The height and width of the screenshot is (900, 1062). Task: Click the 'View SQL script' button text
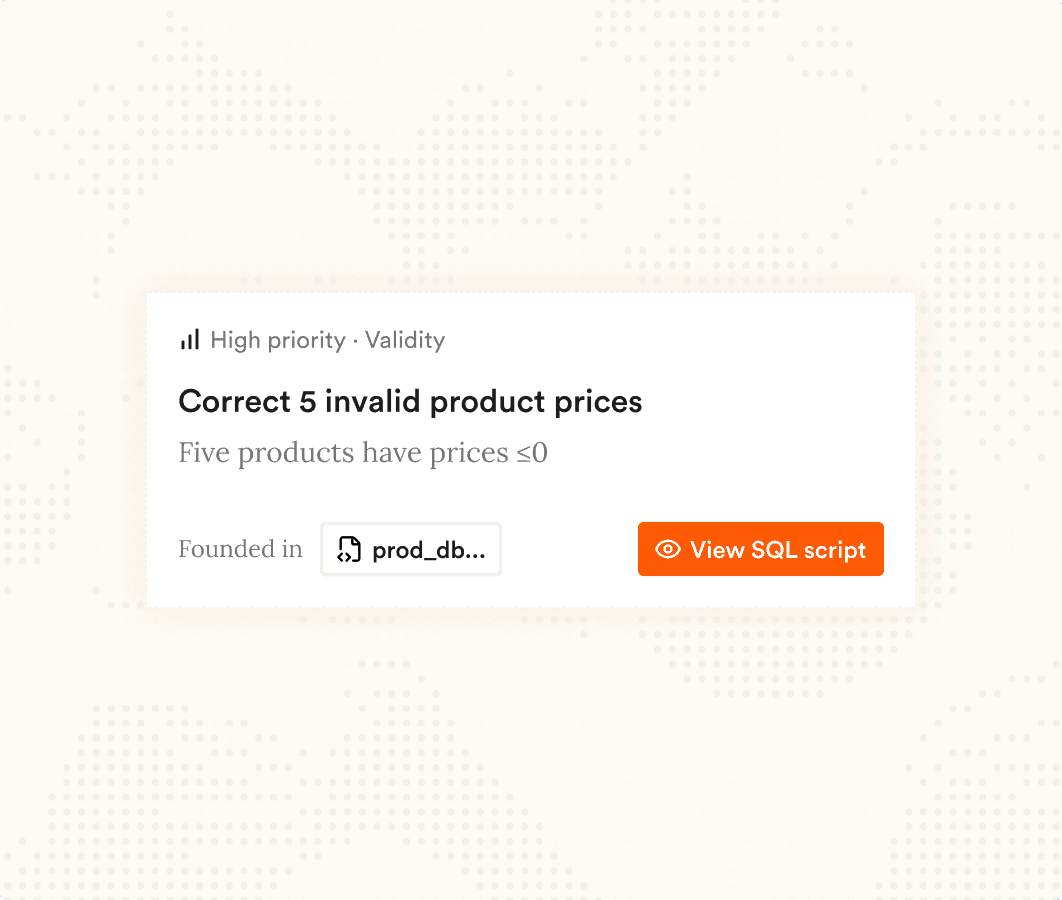[778, 549]
